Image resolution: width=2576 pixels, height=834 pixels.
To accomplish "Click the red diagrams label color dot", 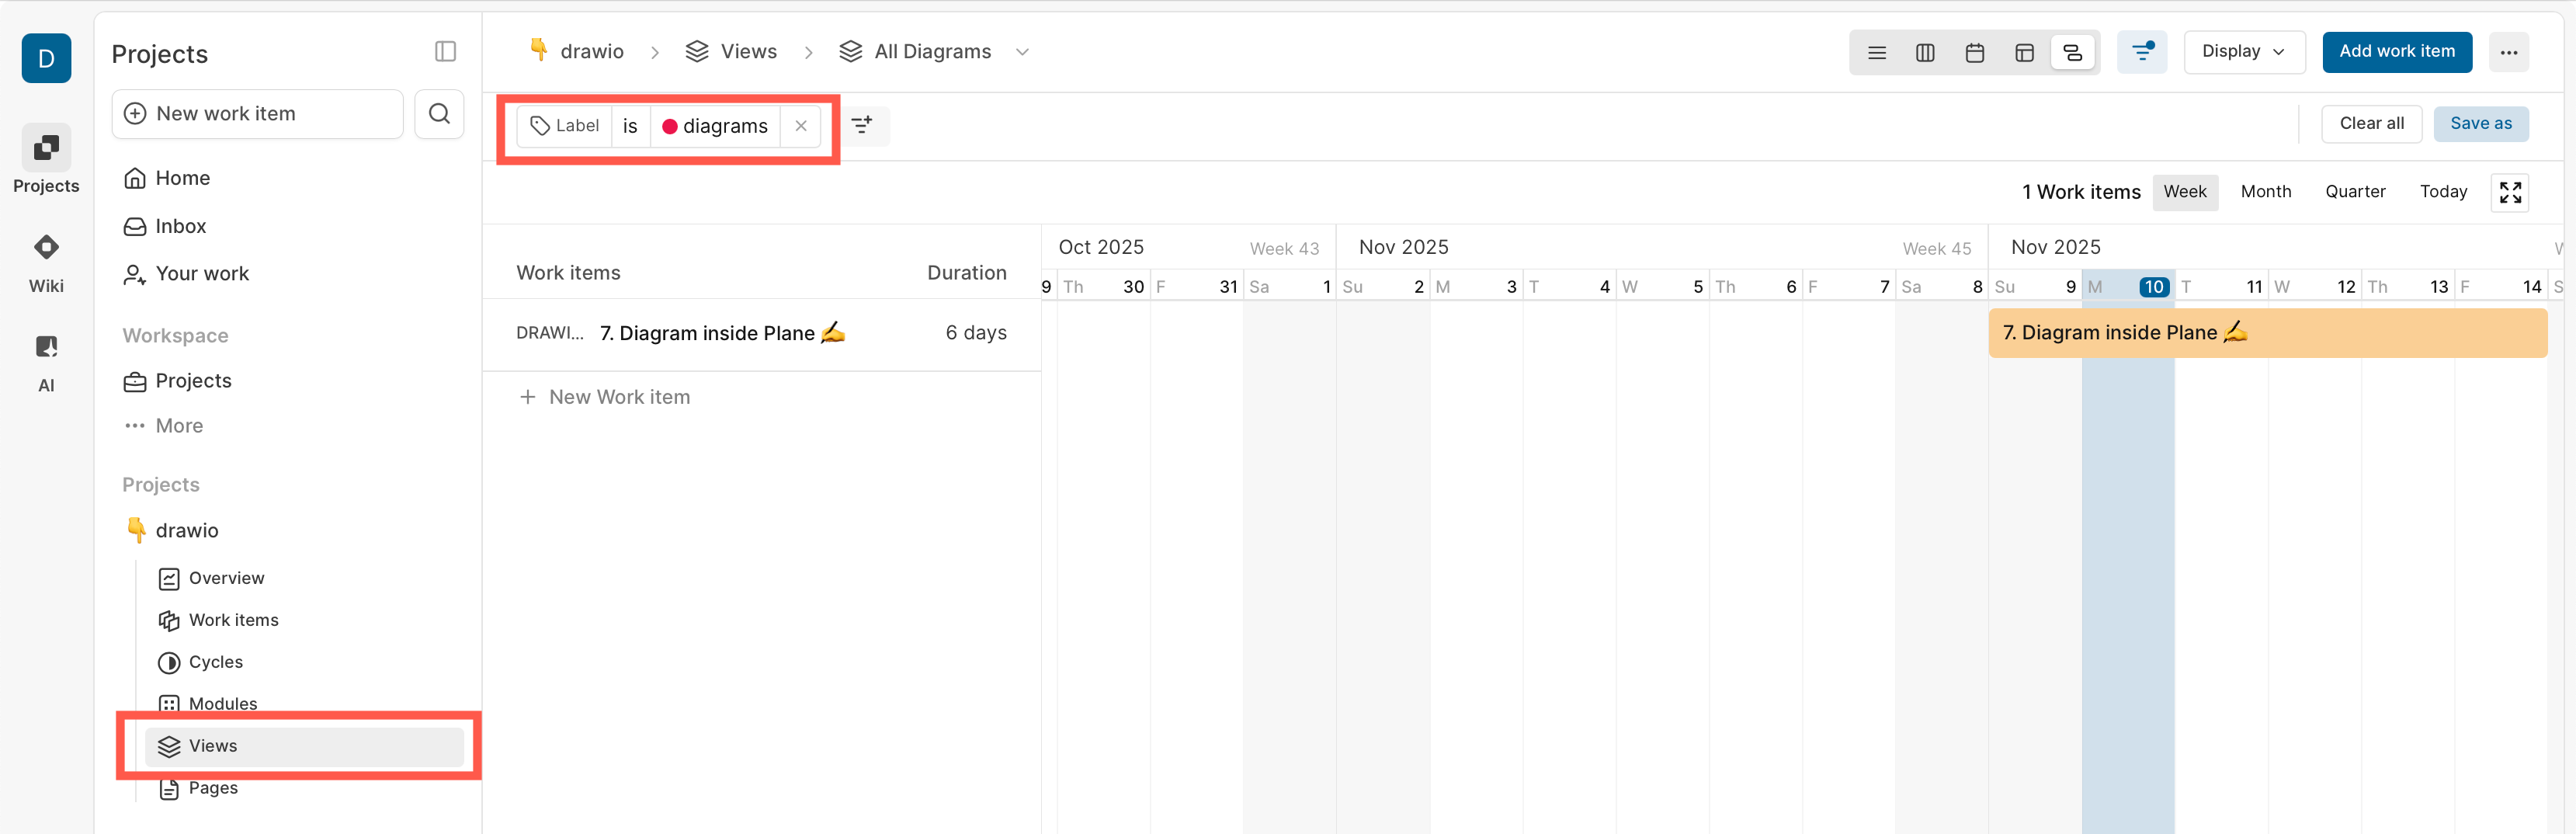I will [x=671, y=126].
